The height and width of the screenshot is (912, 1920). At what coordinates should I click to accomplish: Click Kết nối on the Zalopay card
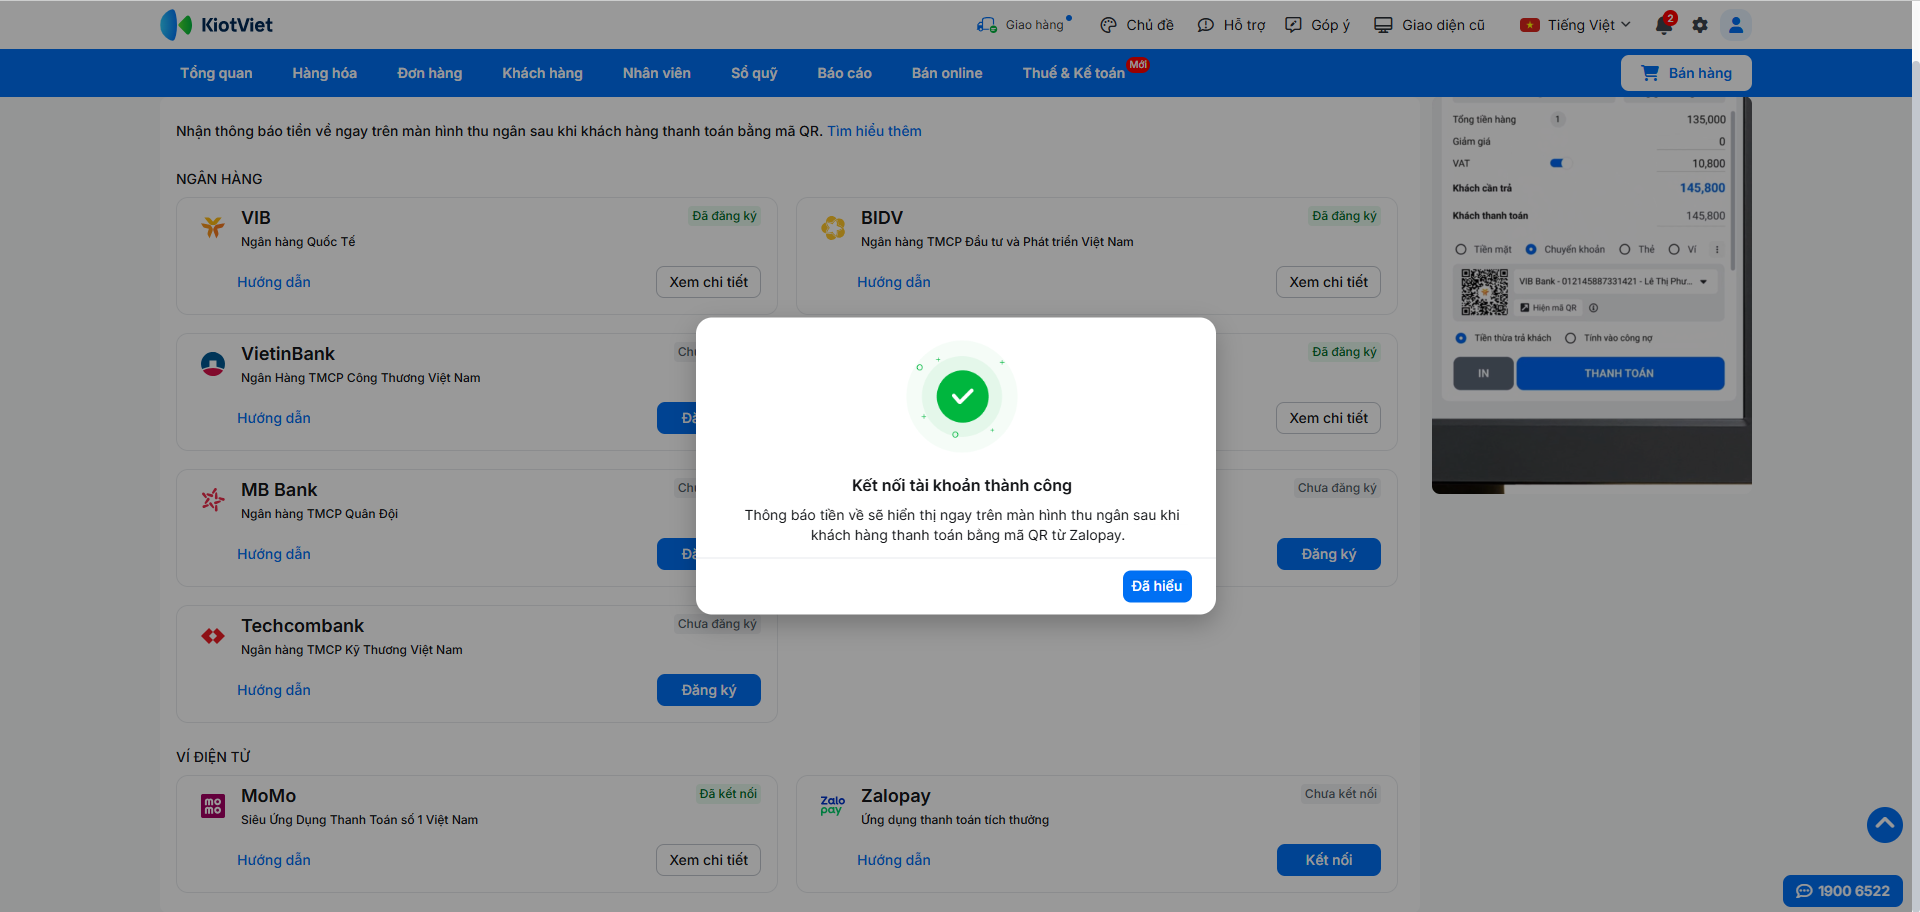(x=1329, y=860)
